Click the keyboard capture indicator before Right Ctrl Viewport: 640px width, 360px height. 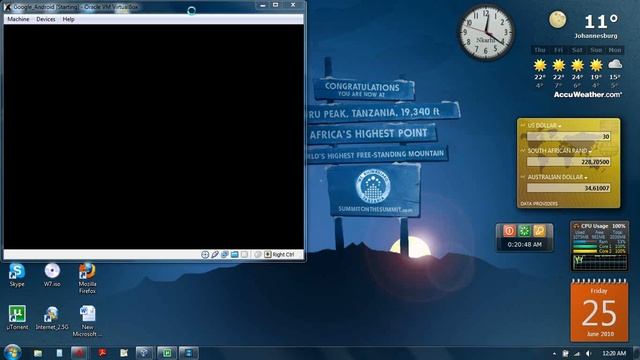click(x=268, y=254)
